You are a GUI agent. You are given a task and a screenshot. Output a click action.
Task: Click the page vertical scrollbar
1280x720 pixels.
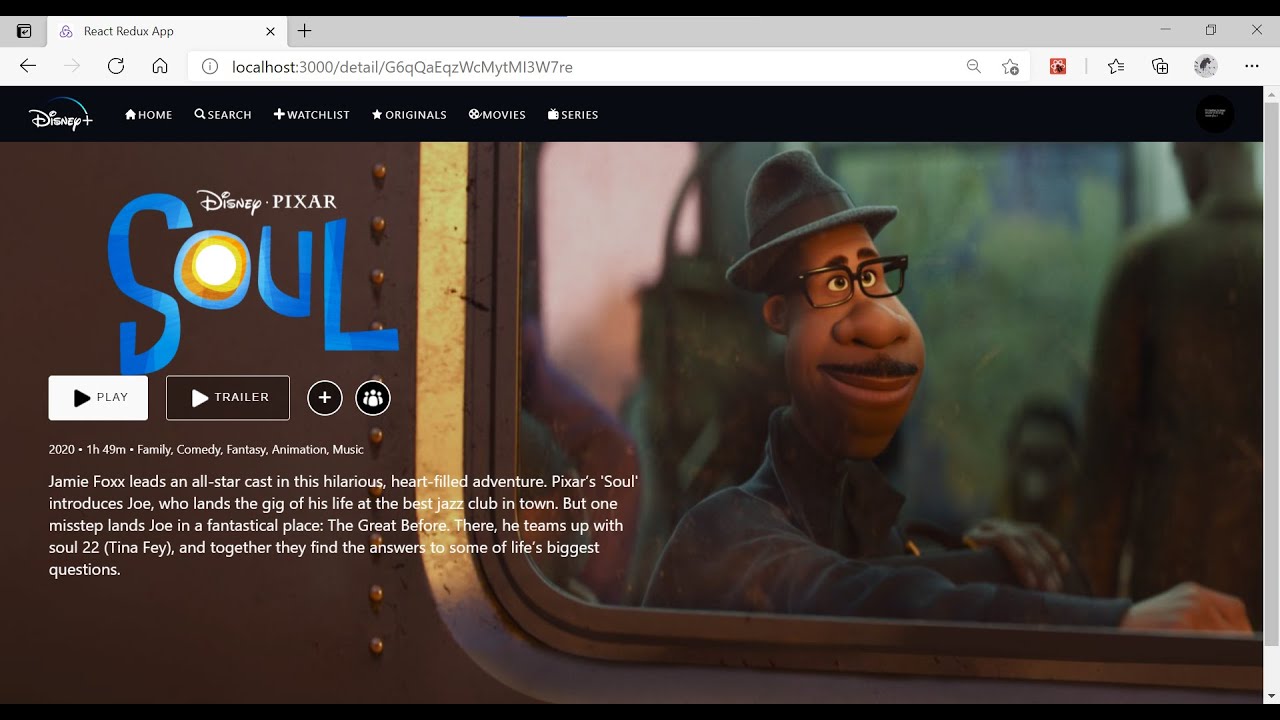click(x=1272, y=373)
